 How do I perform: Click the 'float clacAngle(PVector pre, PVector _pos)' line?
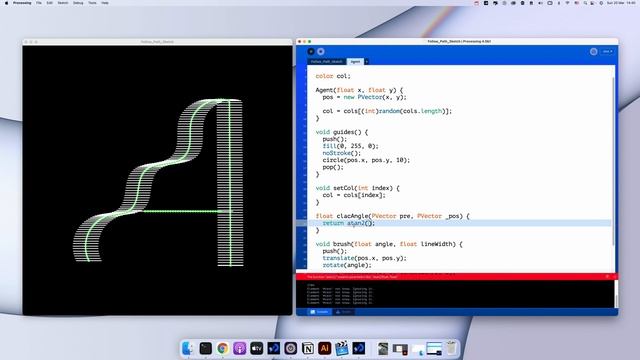(x=392, y=216)
